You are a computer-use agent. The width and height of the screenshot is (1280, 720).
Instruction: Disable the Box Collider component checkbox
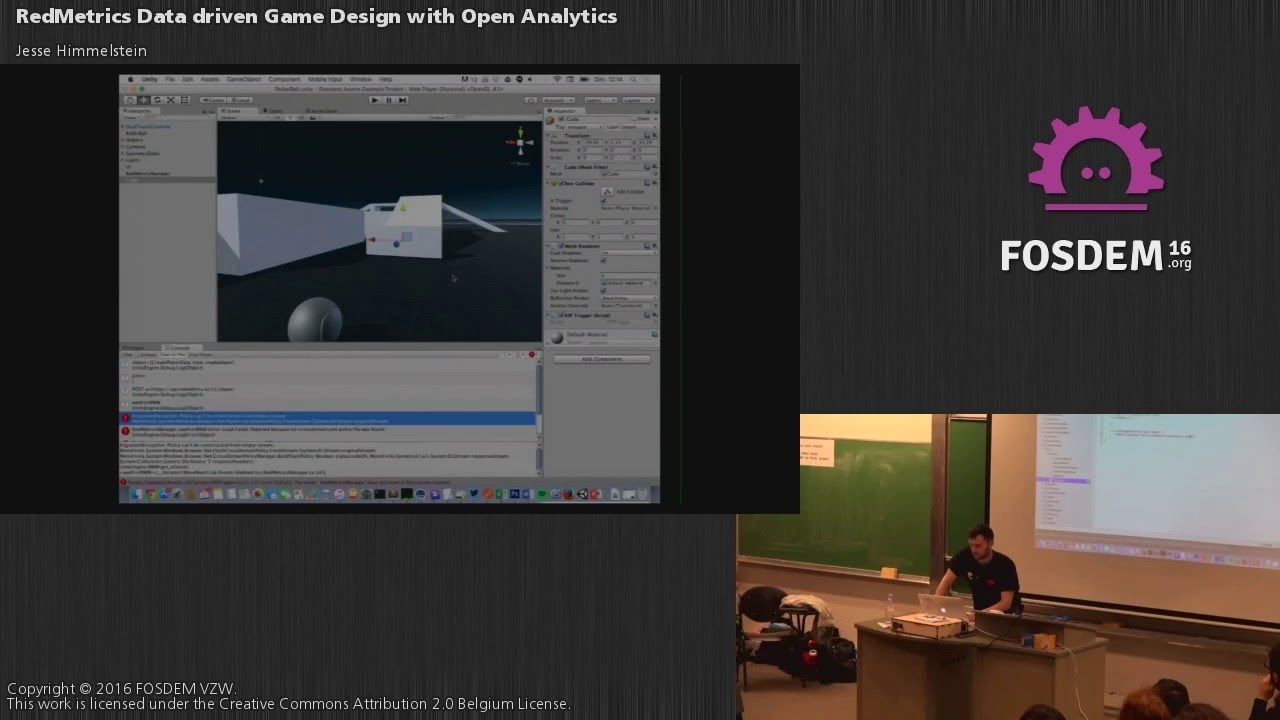pyautogui.click(x=562, y=183)
